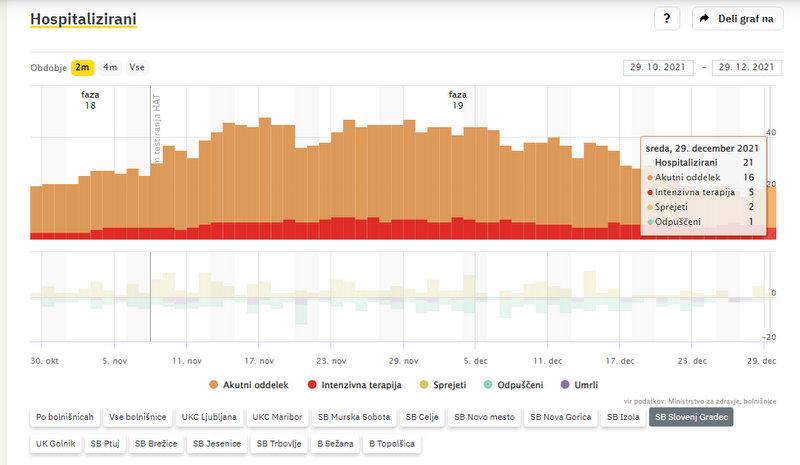Select SB Murska Sobota hospital
The height and width of the screenshot is (465, 800).
[353, 417]
